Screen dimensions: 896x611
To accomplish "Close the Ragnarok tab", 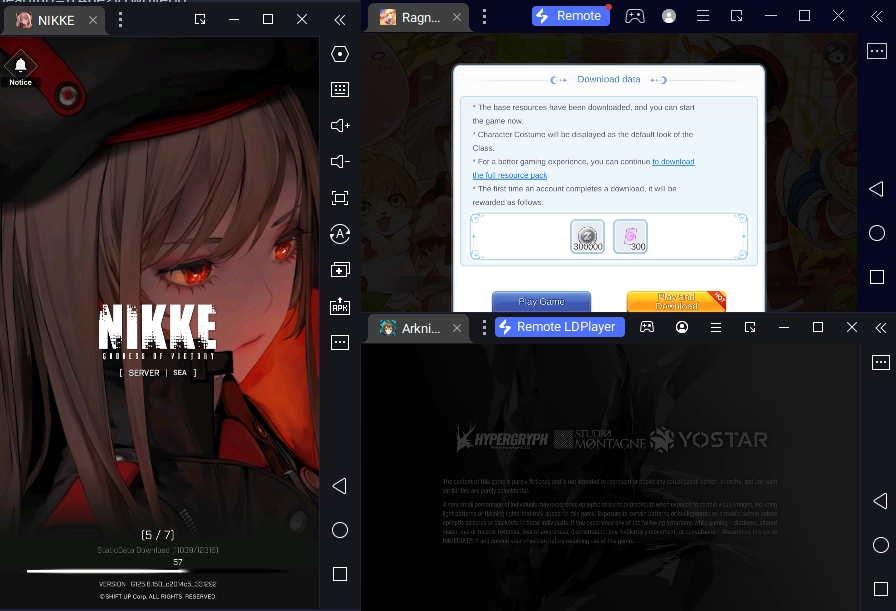I will [457, 17].
